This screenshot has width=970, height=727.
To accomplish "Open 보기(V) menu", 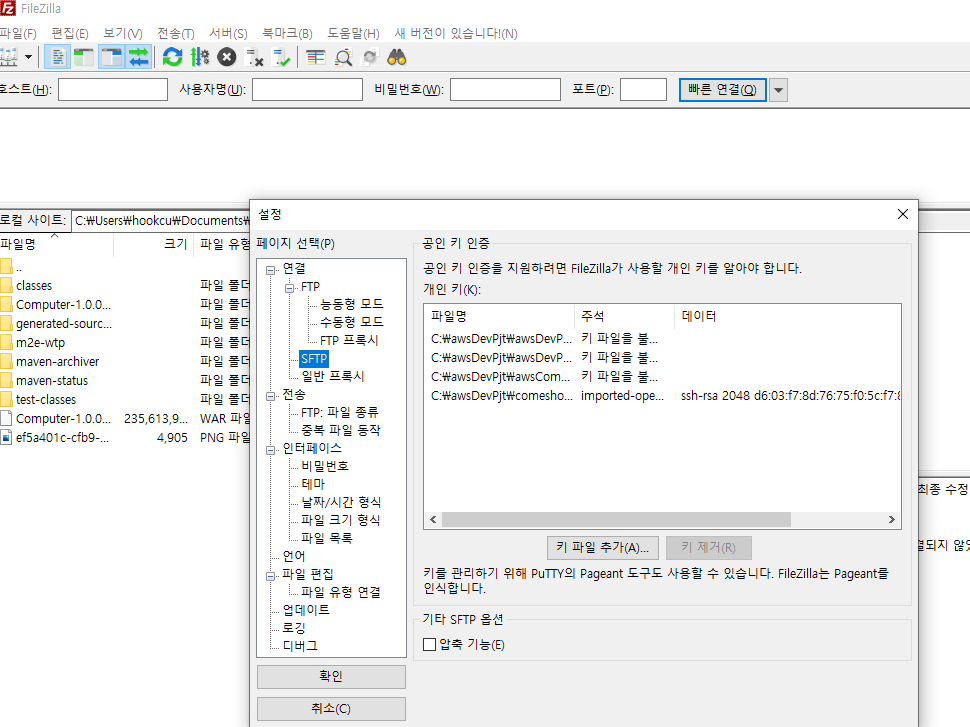I will tap(122, 33).
